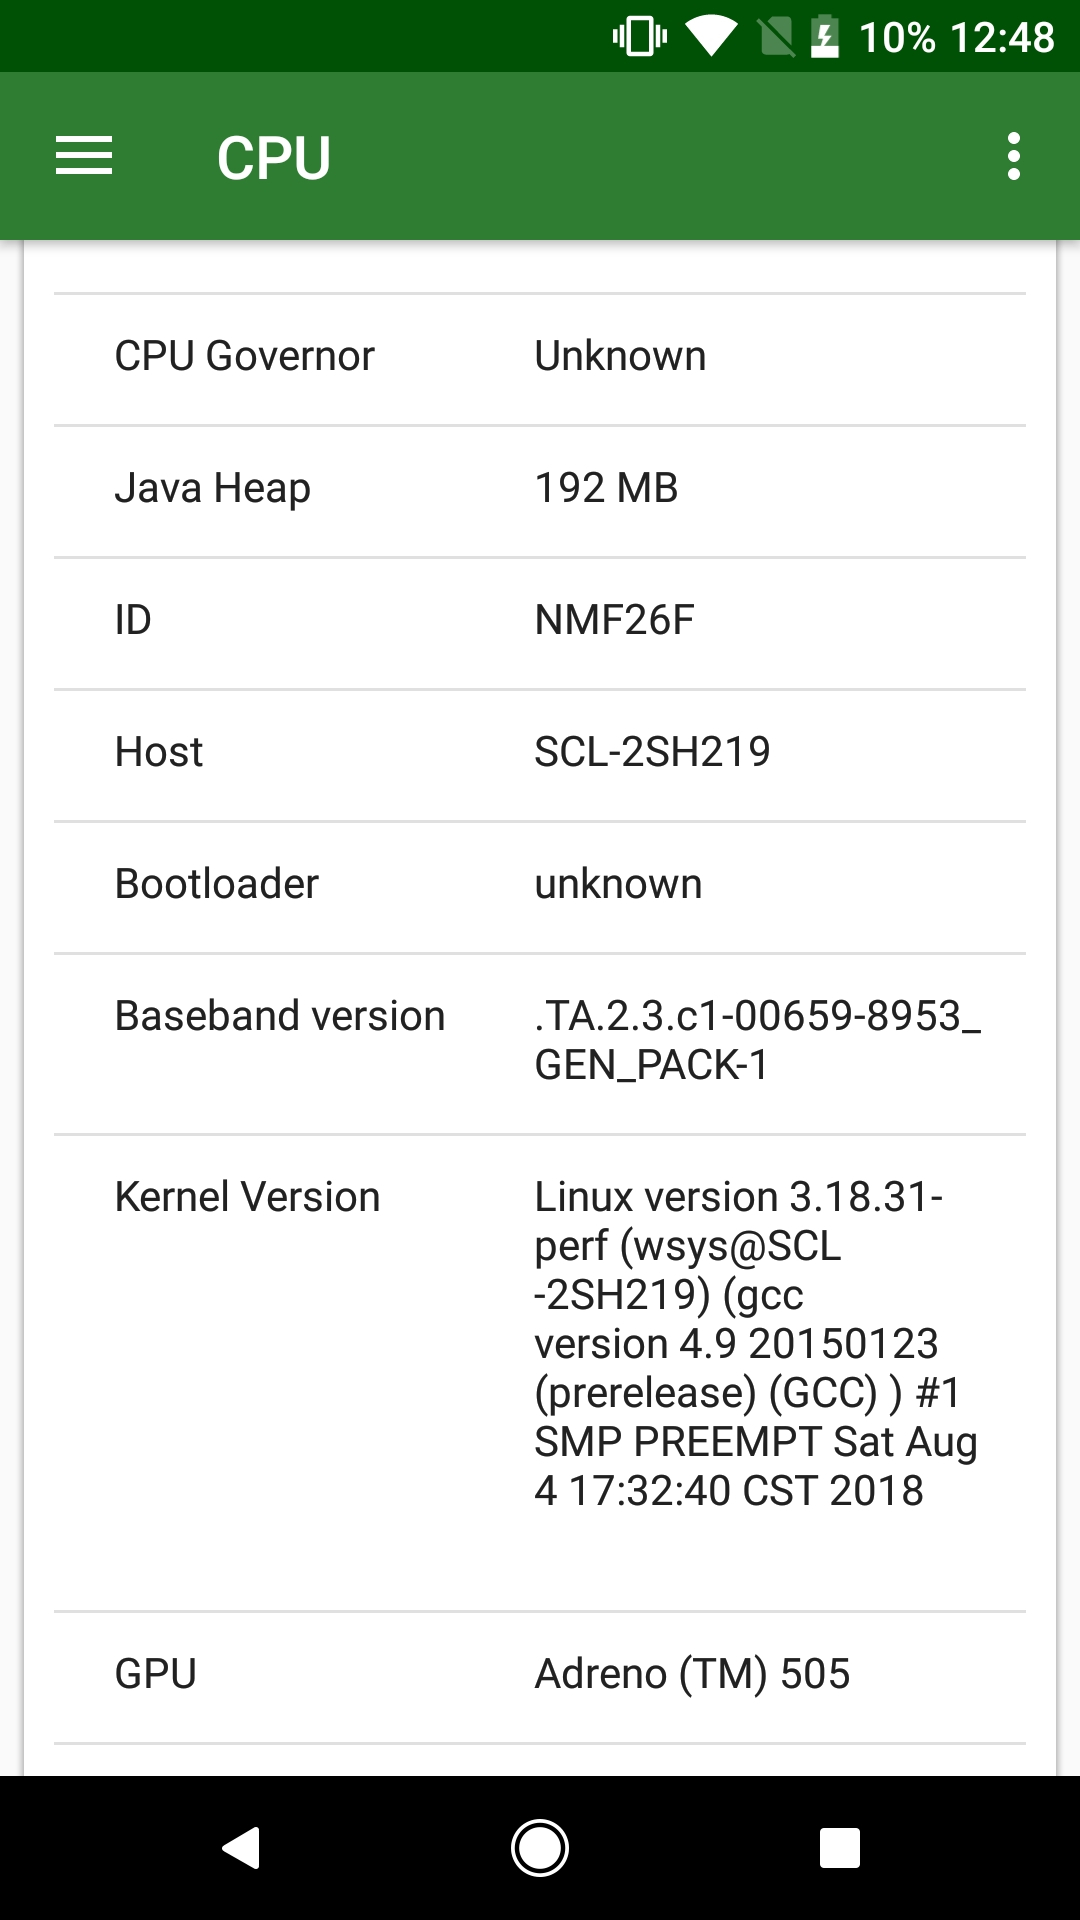Image resolution: width=1080 pixels, height=1920 pixels.
Task: Tap the Android back navigation button
Action: 241,1847
